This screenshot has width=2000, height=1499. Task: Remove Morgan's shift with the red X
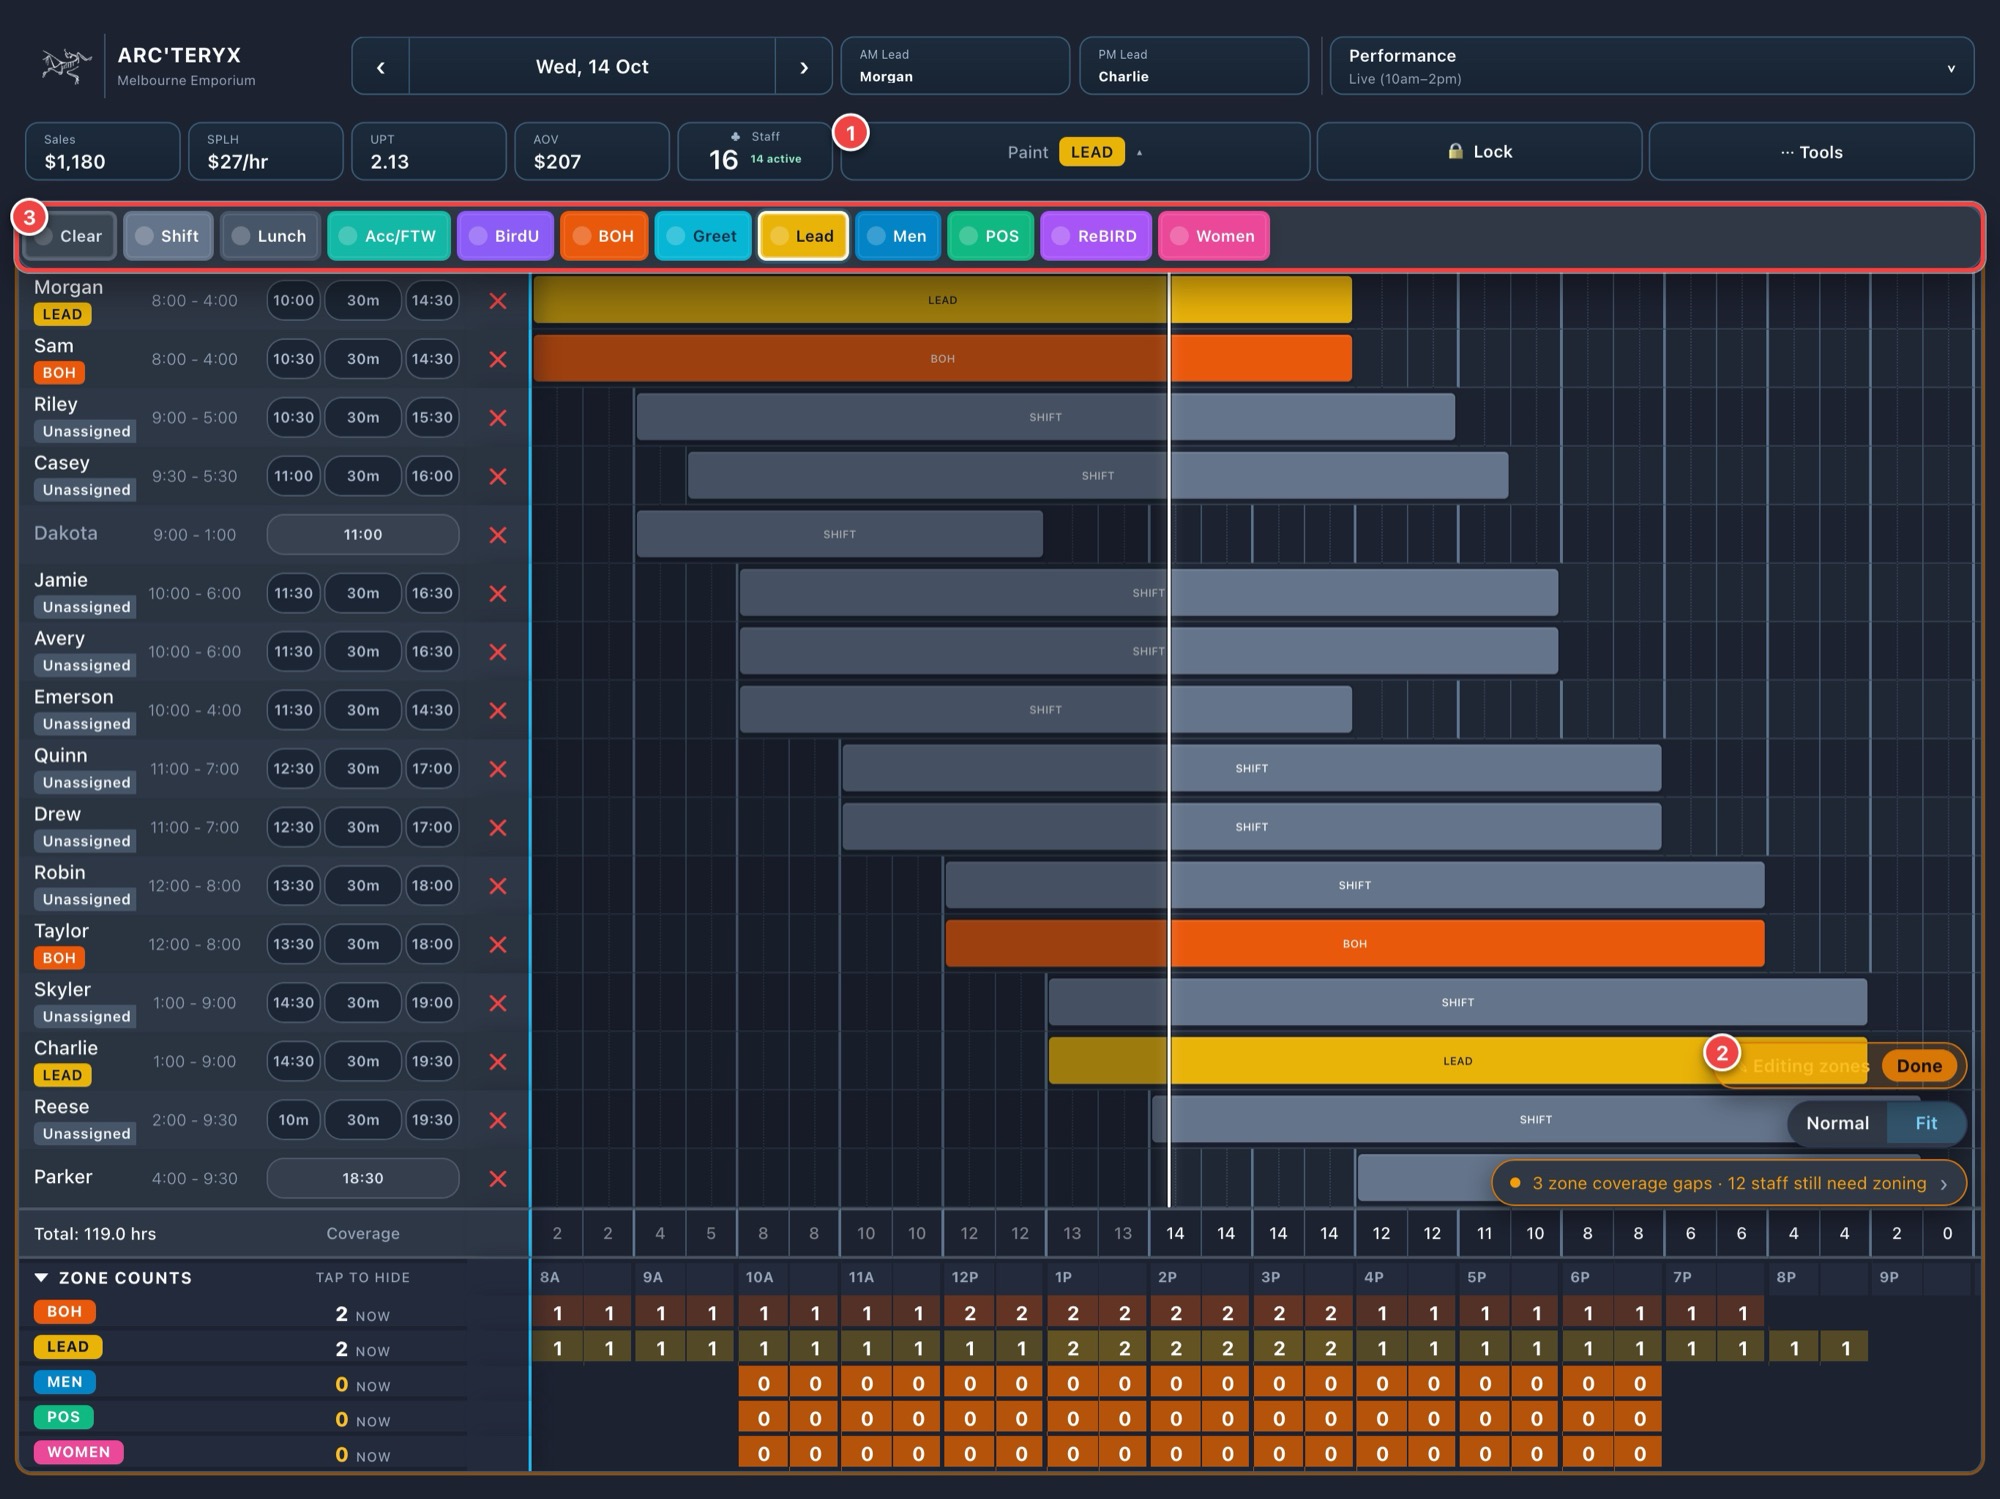coord(497,301)
